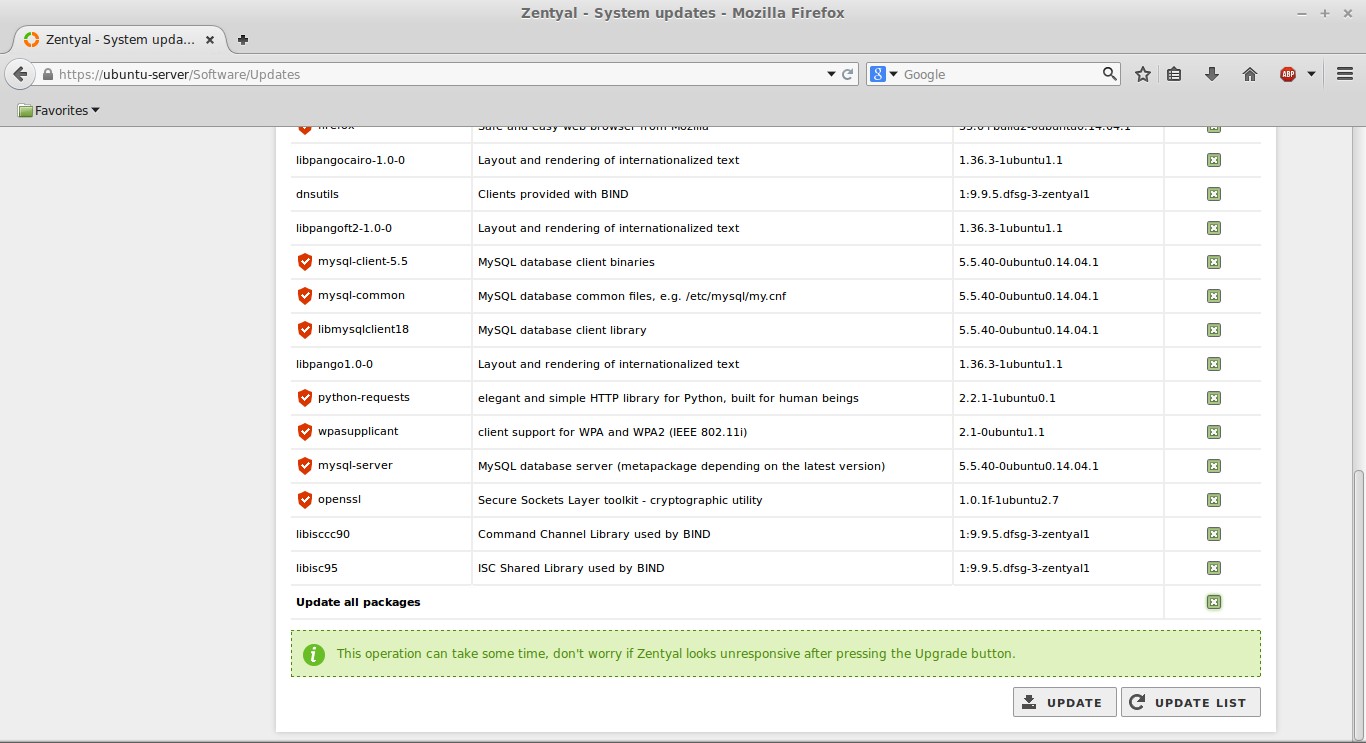Toggle the checkbox for dnsutils
This screenshot has height=743, width=1366.
point(1213,194)
